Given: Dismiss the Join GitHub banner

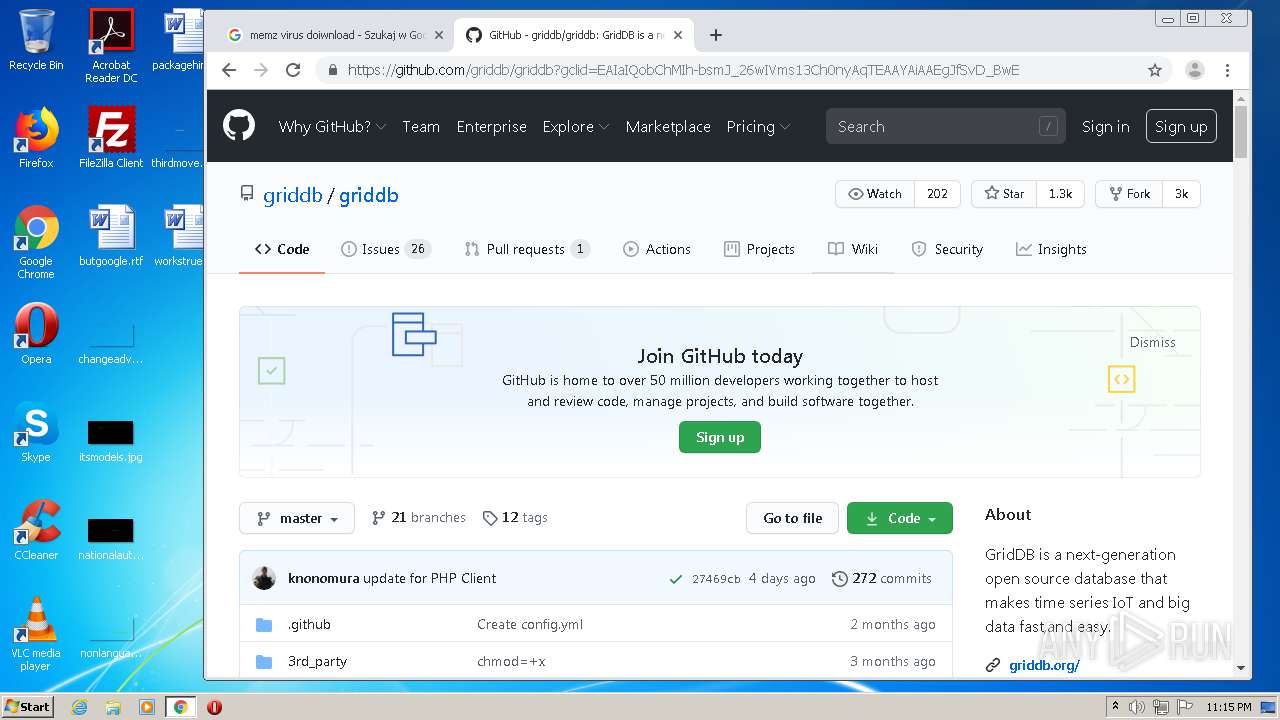Looking at the screenshot, I should click(x=1152, y=342).
